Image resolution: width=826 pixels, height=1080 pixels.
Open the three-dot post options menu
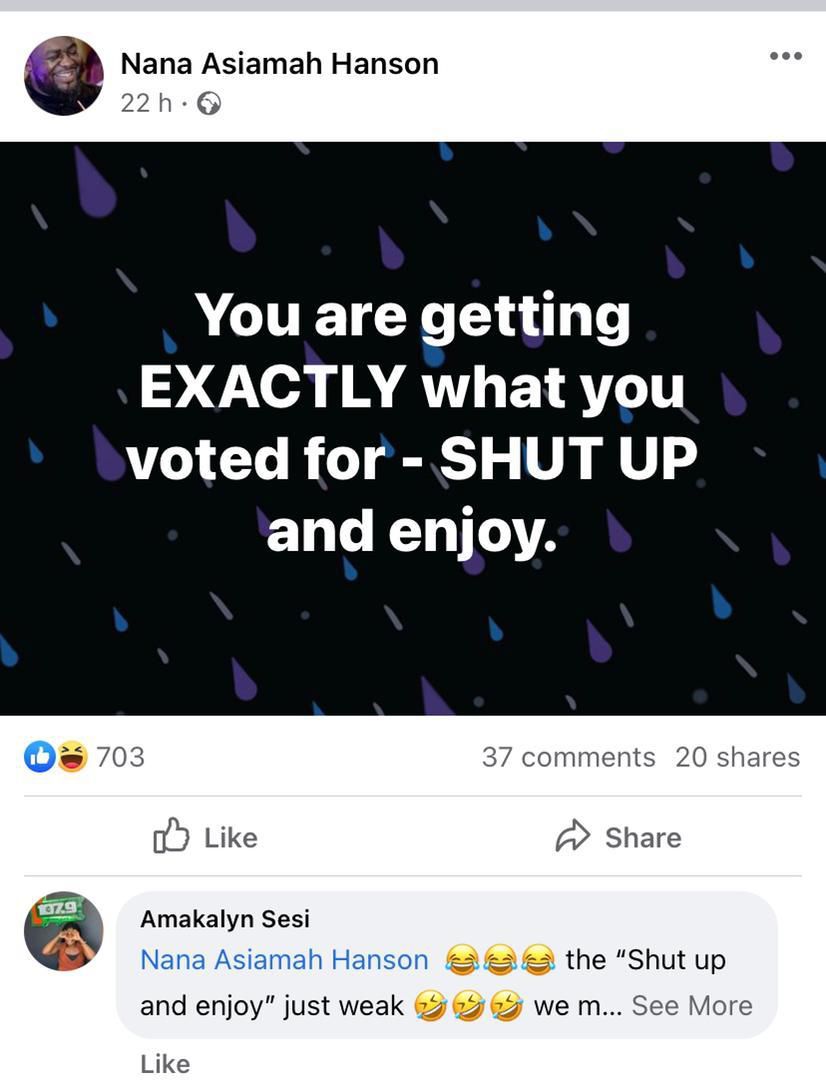click(x=785, y=56)
